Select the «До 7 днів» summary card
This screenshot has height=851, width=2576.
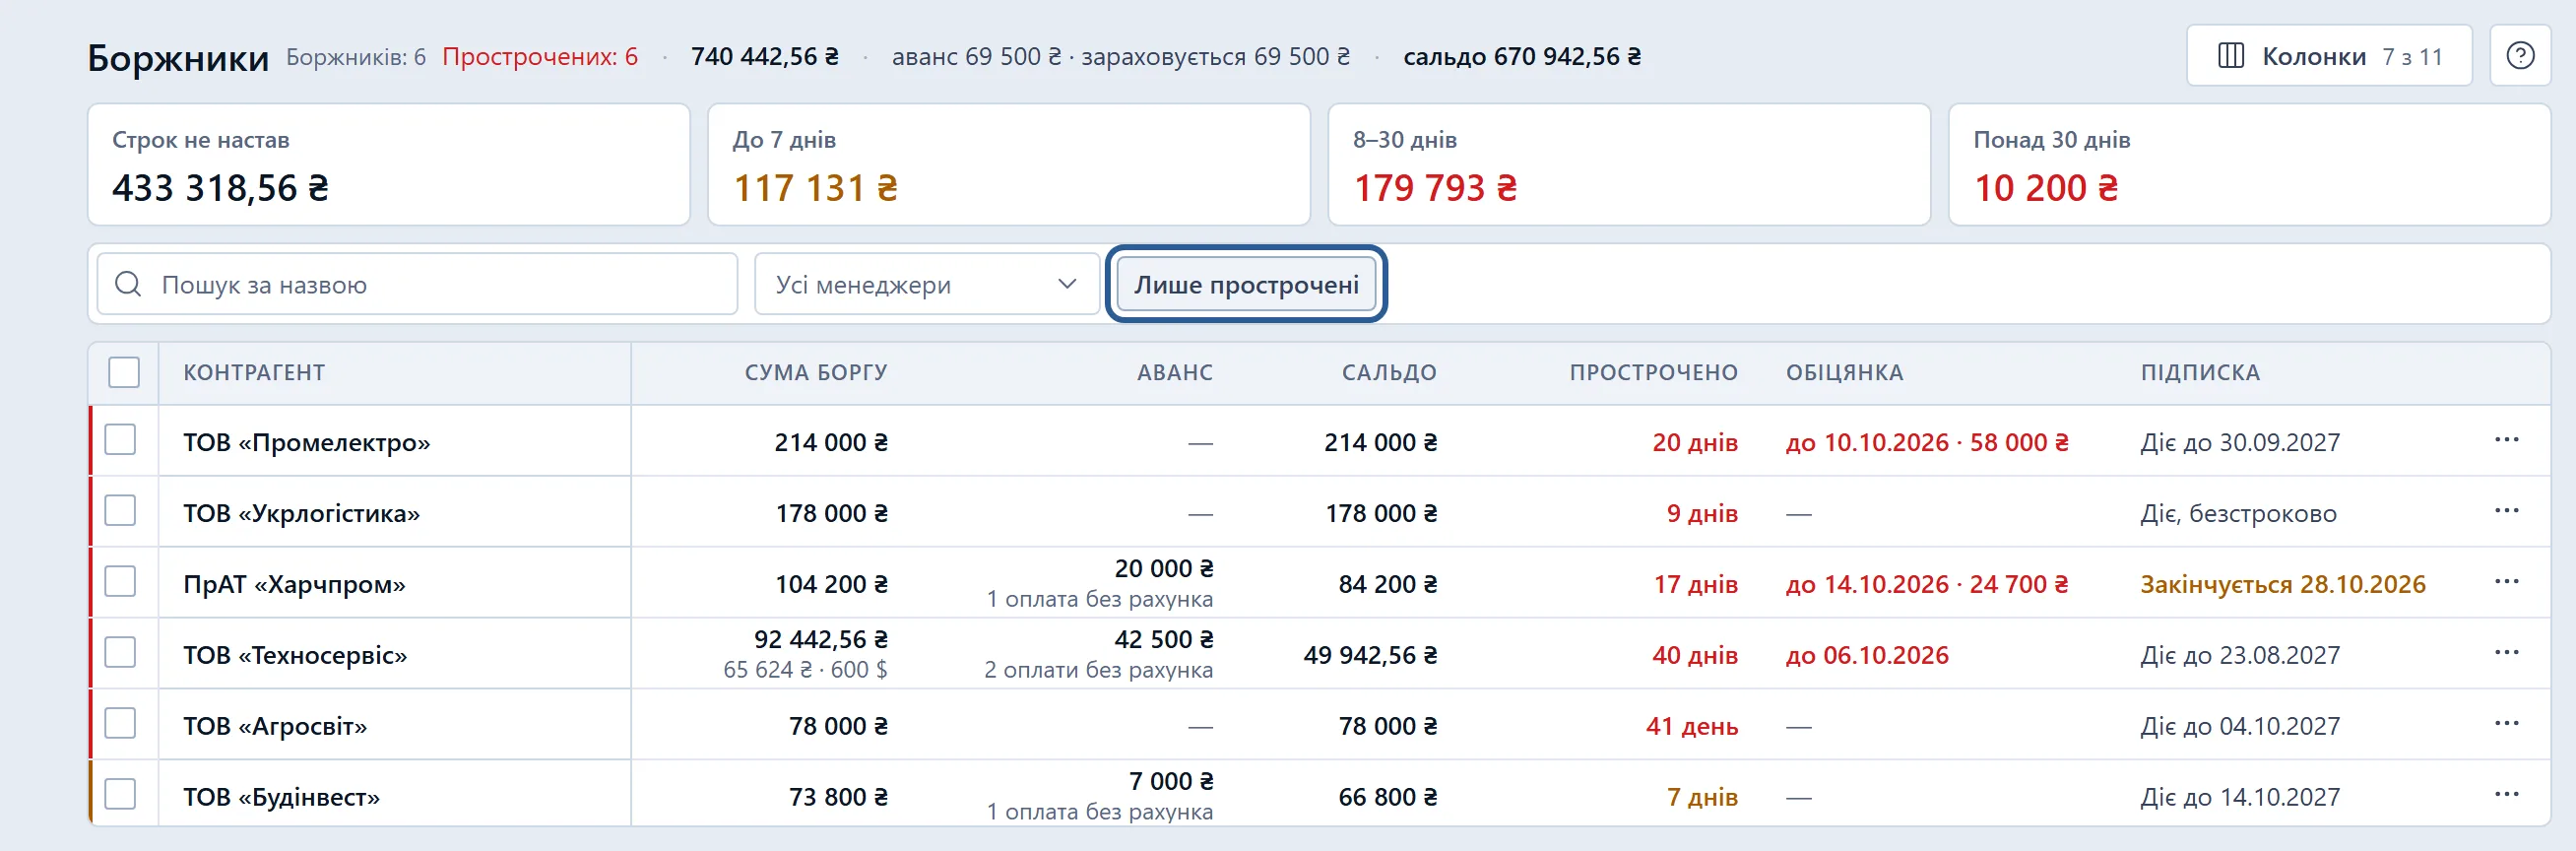1009,165
